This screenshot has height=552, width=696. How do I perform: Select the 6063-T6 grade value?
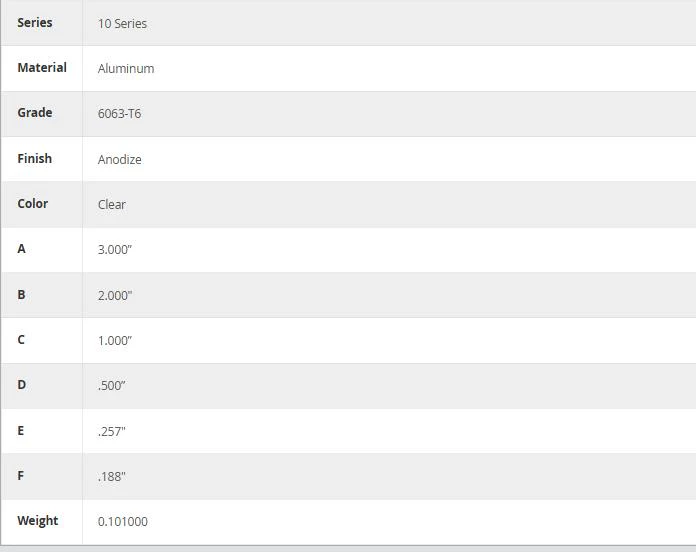(119, 114)
